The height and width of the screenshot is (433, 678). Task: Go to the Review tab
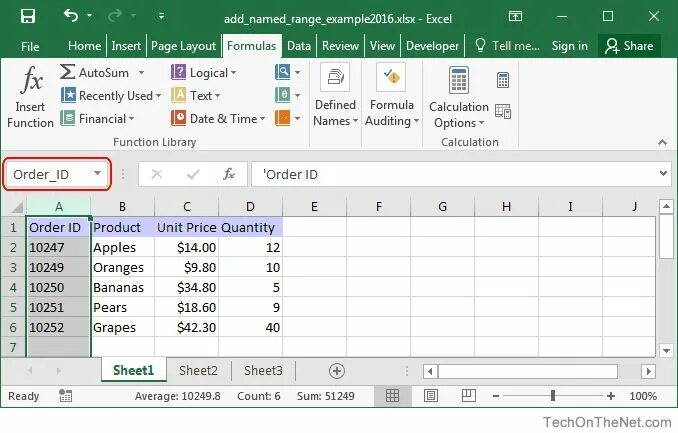pyautogui.click(x=340, y=46)
